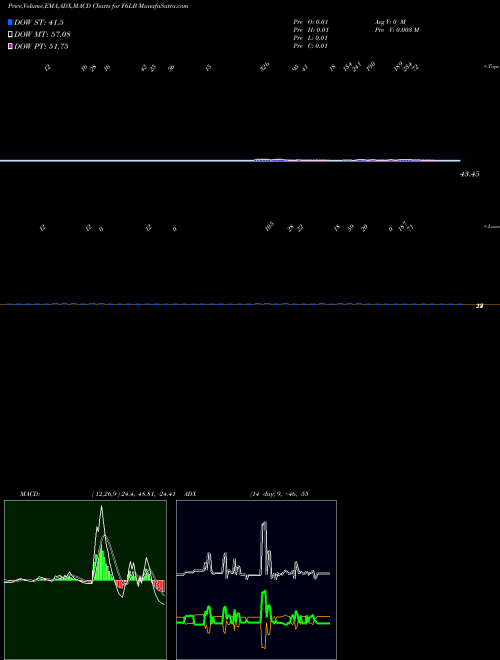Image resolution: width=500 pixels, height=660 pixels.
Task: Click the chart title mentioning MunafaSutra.com
Action: click(98, 6)
